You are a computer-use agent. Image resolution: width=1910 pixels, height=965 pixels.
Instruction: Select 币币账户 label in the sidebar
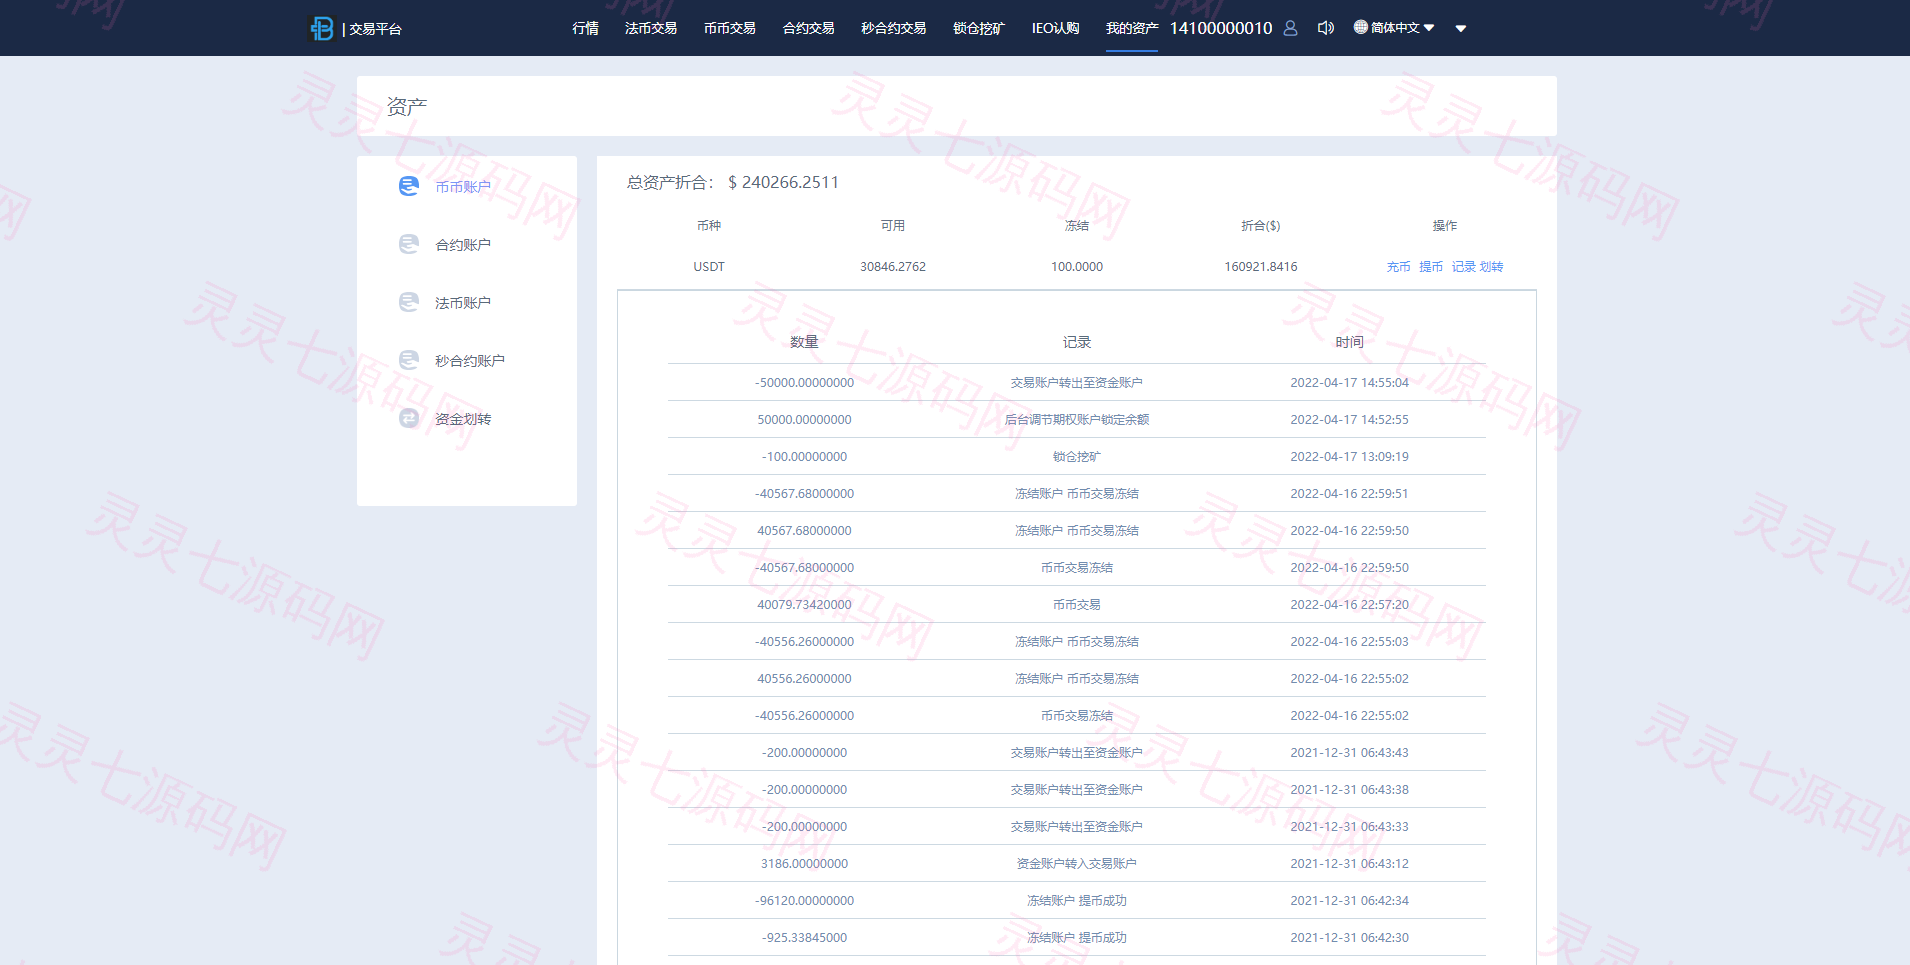coord(462,187)
